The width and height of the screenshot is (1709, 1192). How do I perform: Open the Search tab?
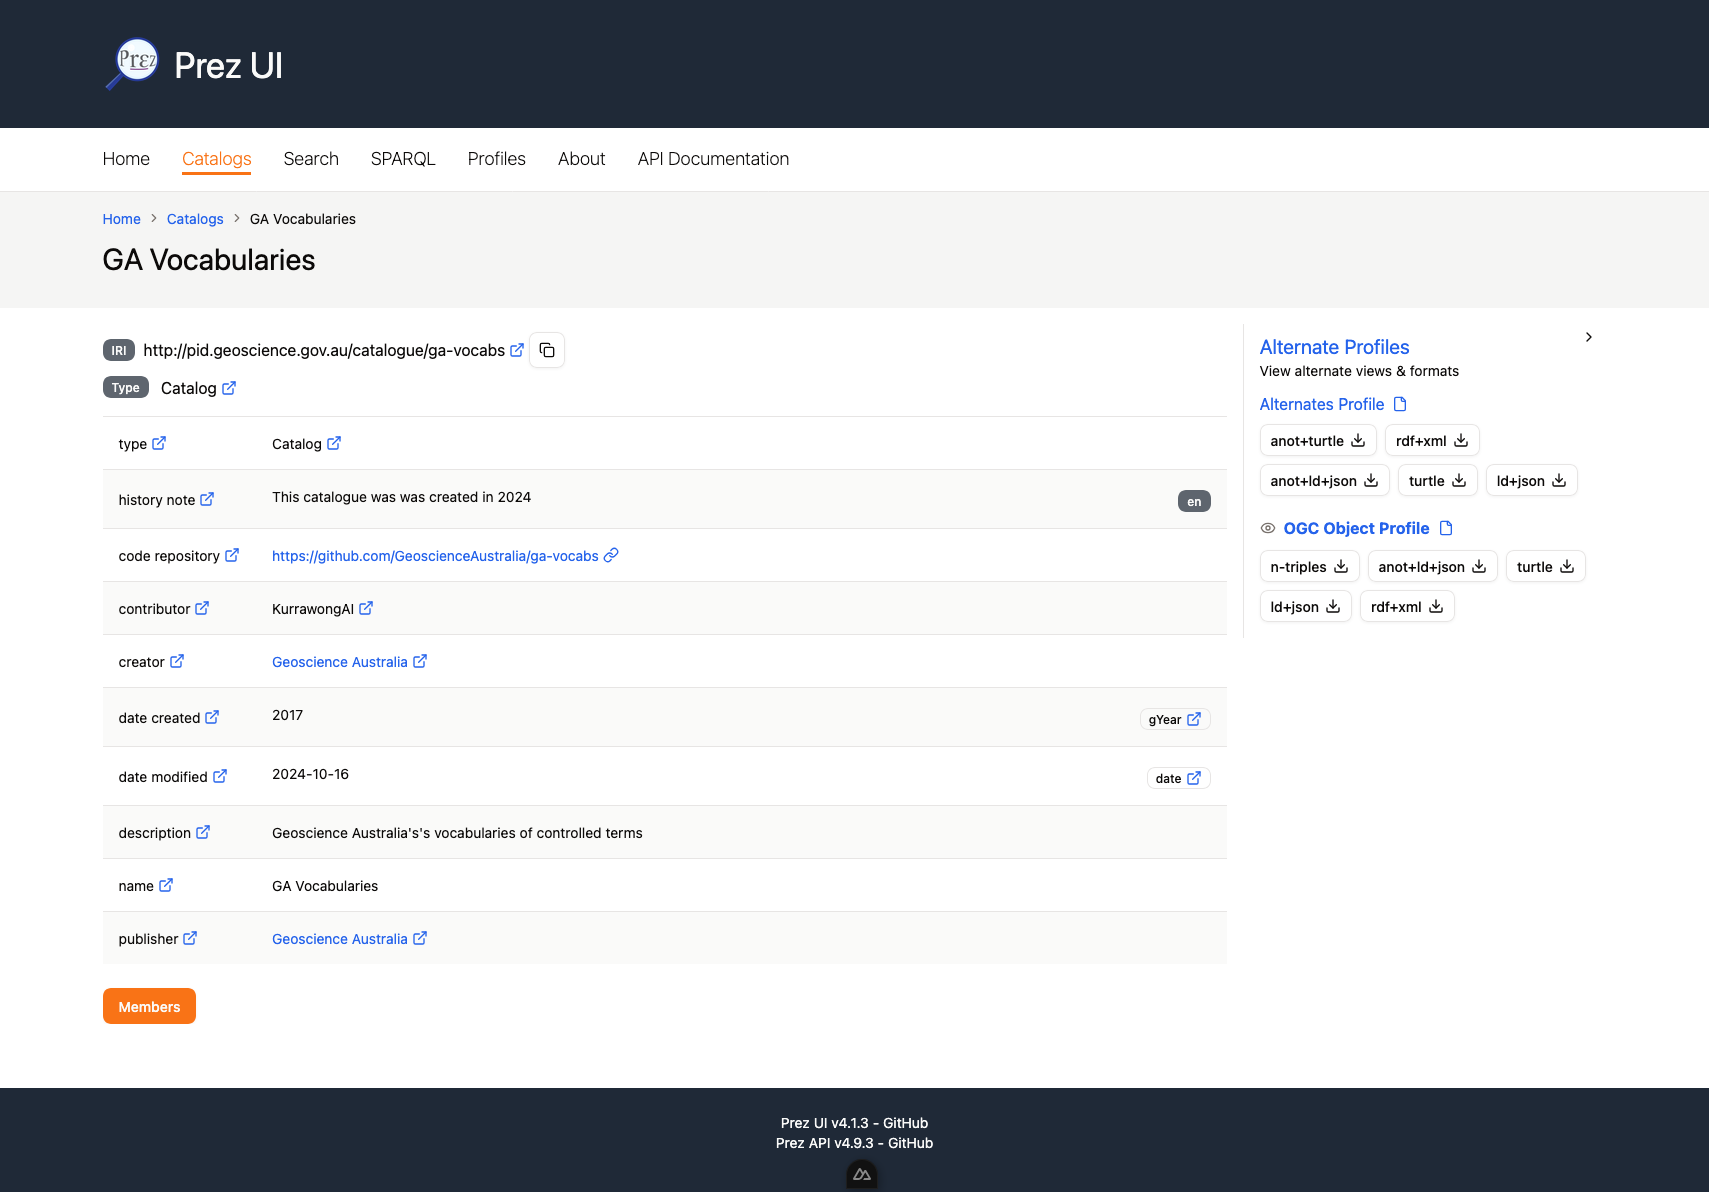click(x=311, y=159)
